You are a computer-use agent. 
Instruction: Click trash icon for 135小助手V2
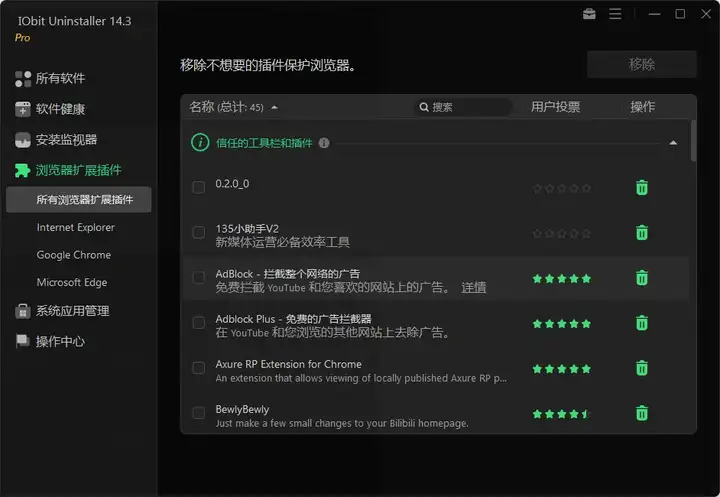[x=642, y=232]
